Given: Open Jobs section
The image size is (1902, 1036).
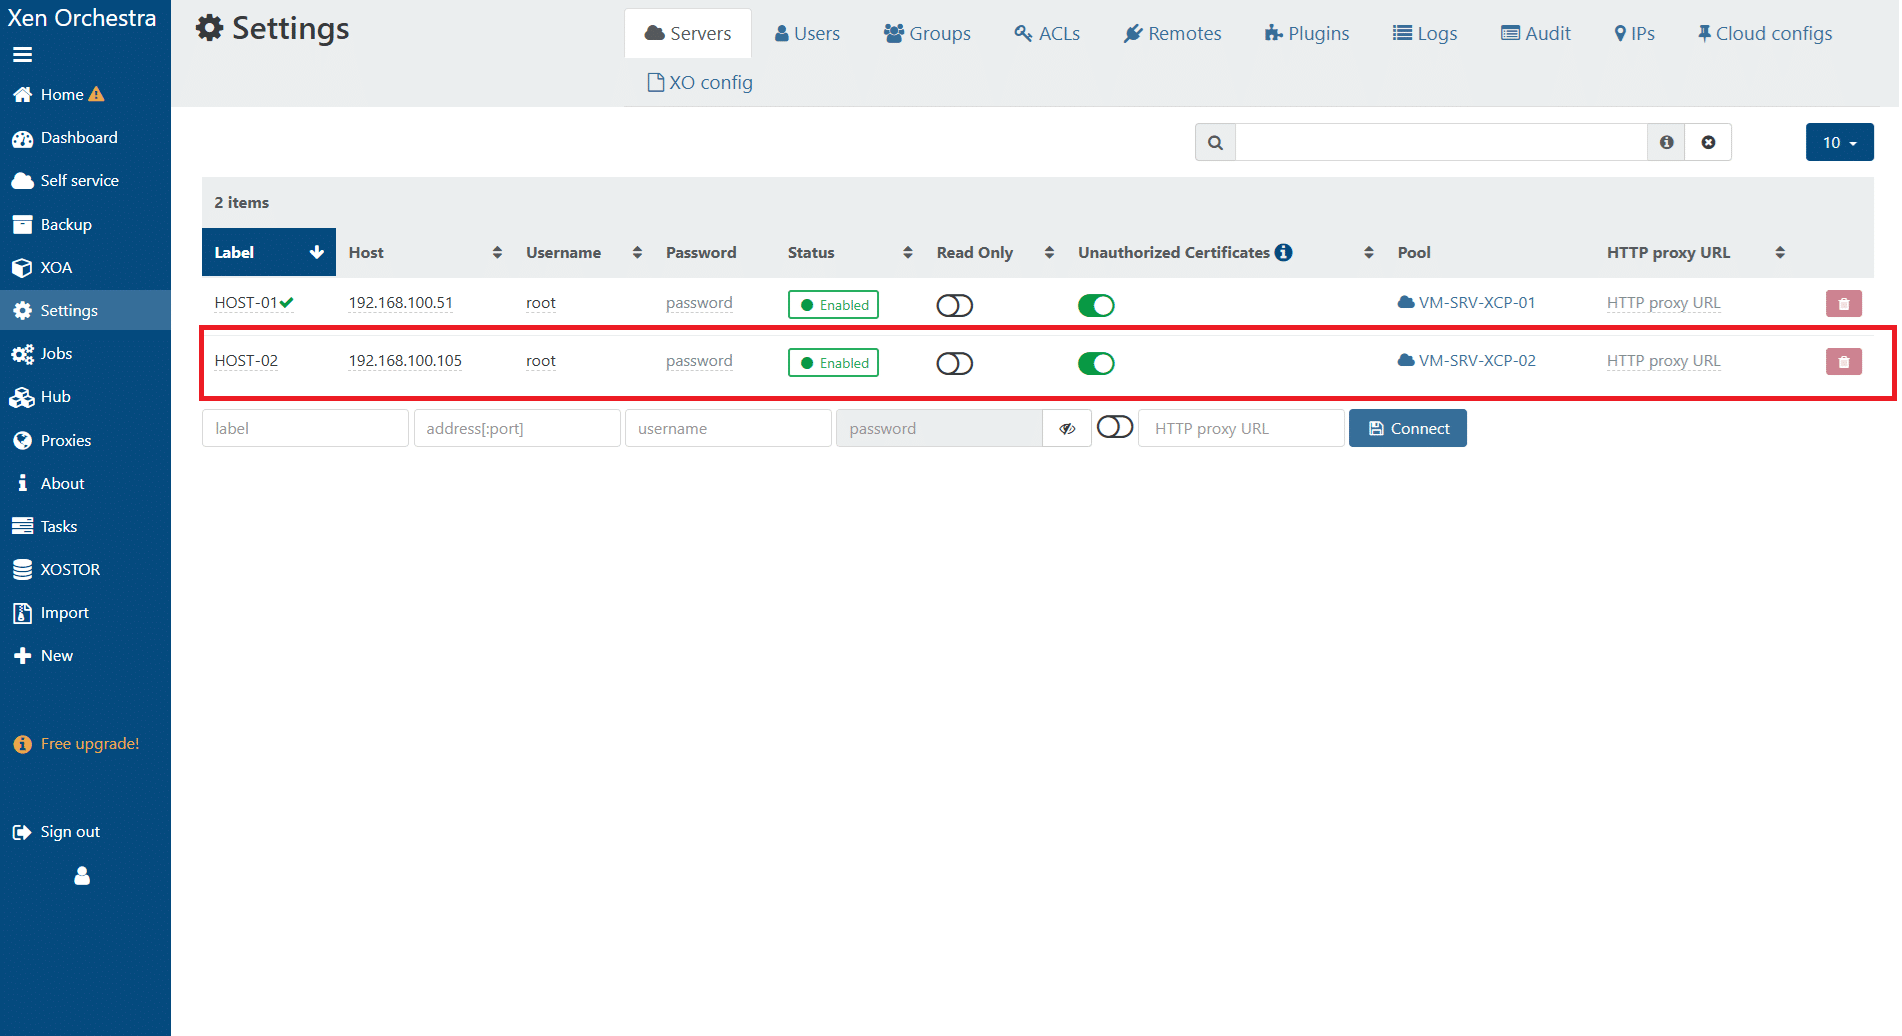Looking at the screenshot, I should (42, 353).
